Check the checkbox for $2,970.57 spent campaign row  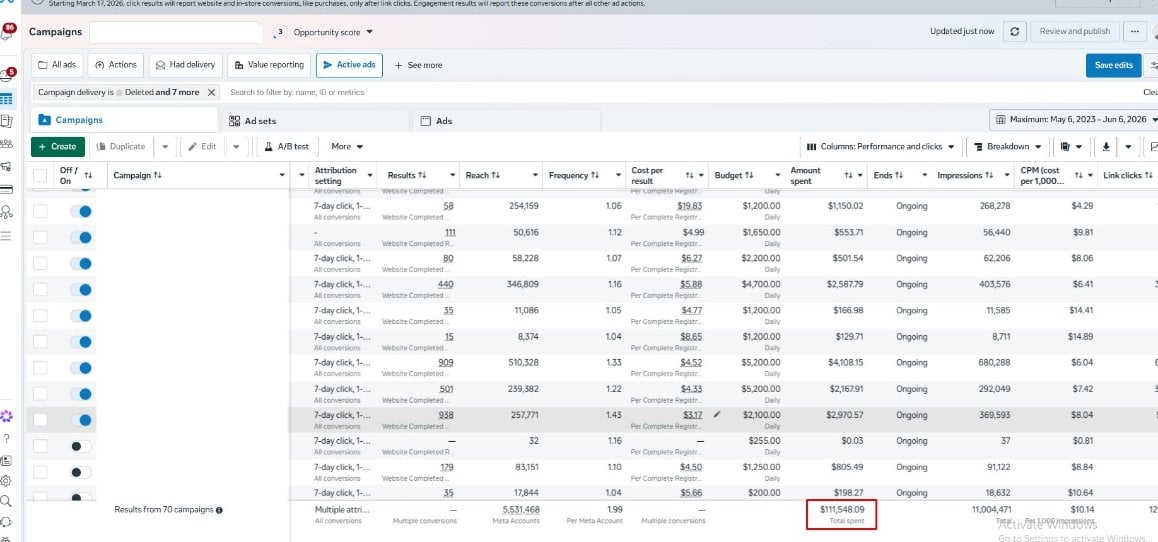coord(40,419)
